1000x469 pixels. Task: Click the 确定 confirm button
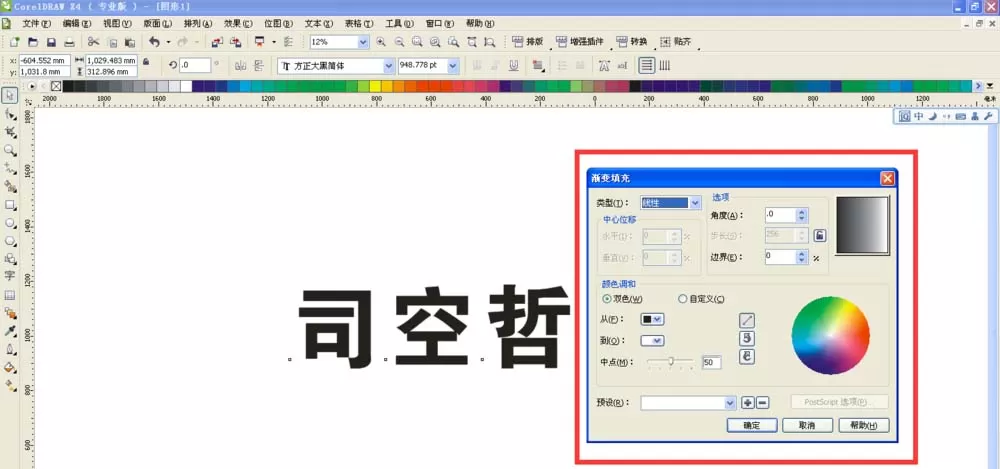[752, 426]
